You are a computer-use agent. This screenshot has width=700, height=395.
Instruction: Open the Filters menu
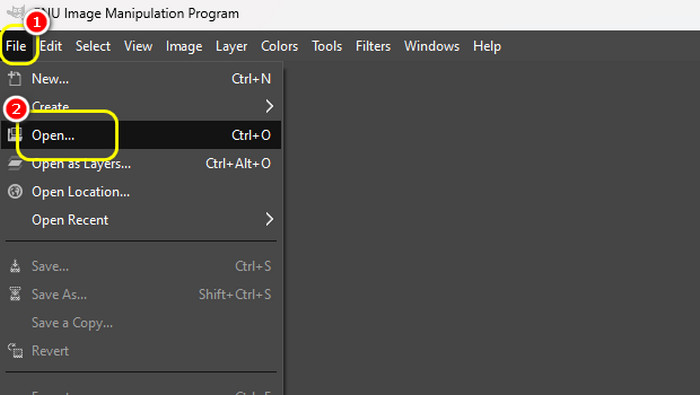point(373,46)
